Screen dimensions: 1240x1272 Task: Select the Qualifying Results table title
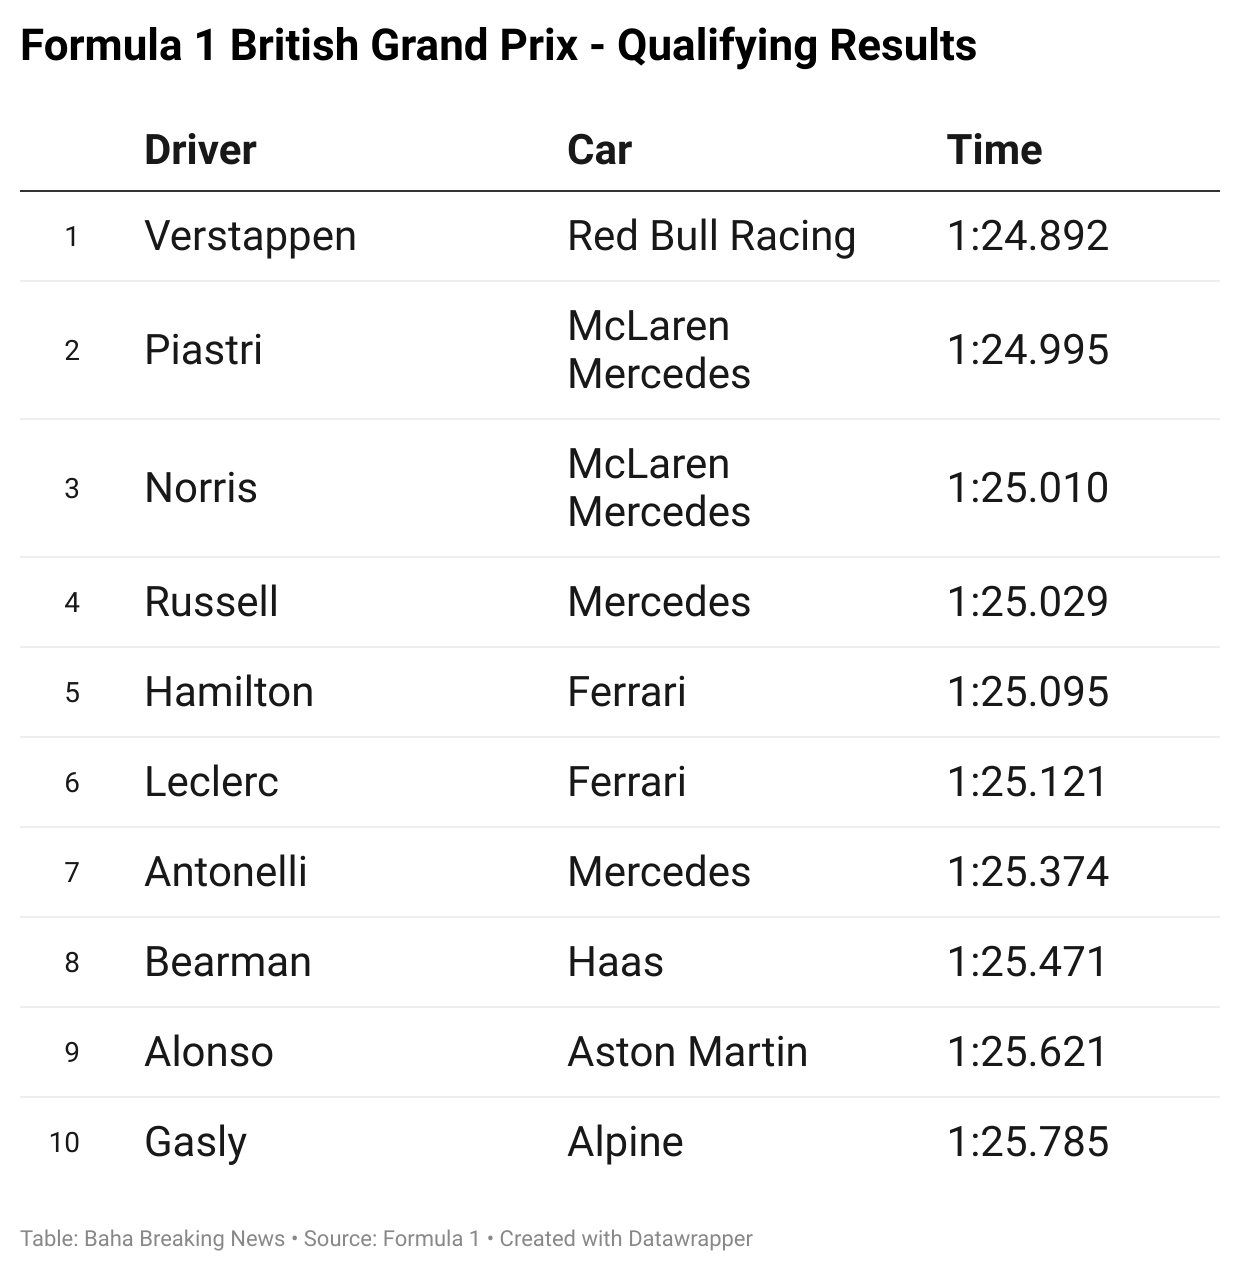pyautogui.click(x=498, y=46)
